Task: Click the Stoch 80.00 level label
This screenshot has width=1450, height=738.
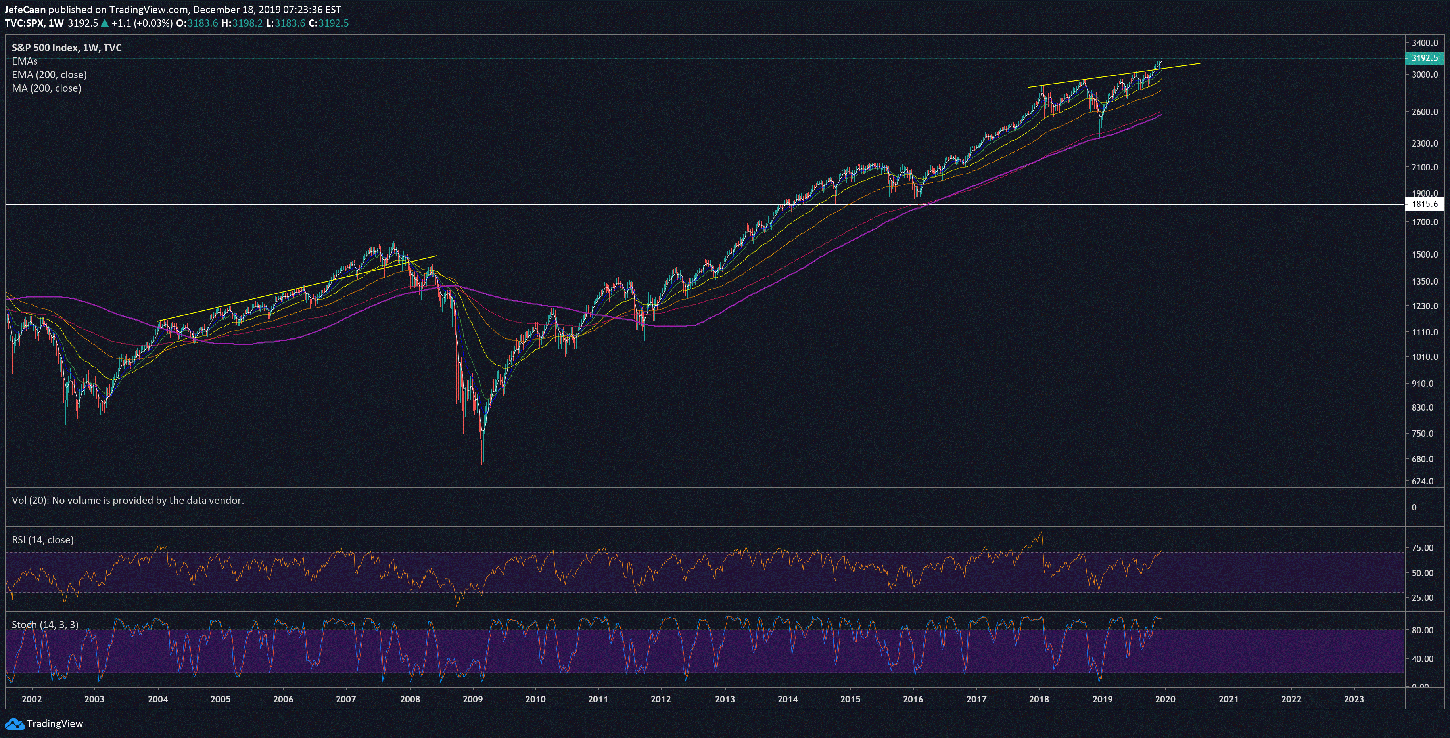Action: (1424, 631)
